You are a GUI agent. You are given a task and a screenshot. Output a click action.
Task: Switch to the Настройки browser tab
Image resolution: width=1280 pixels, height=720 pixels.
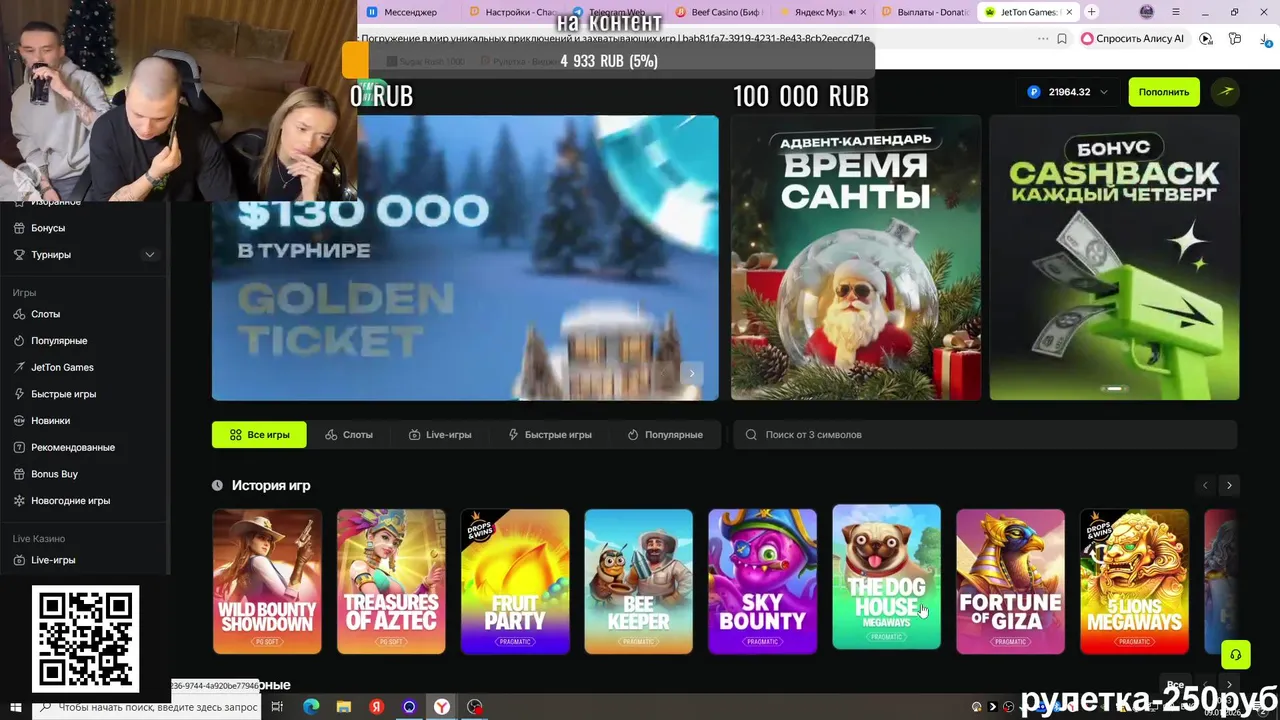coord(513,12)
